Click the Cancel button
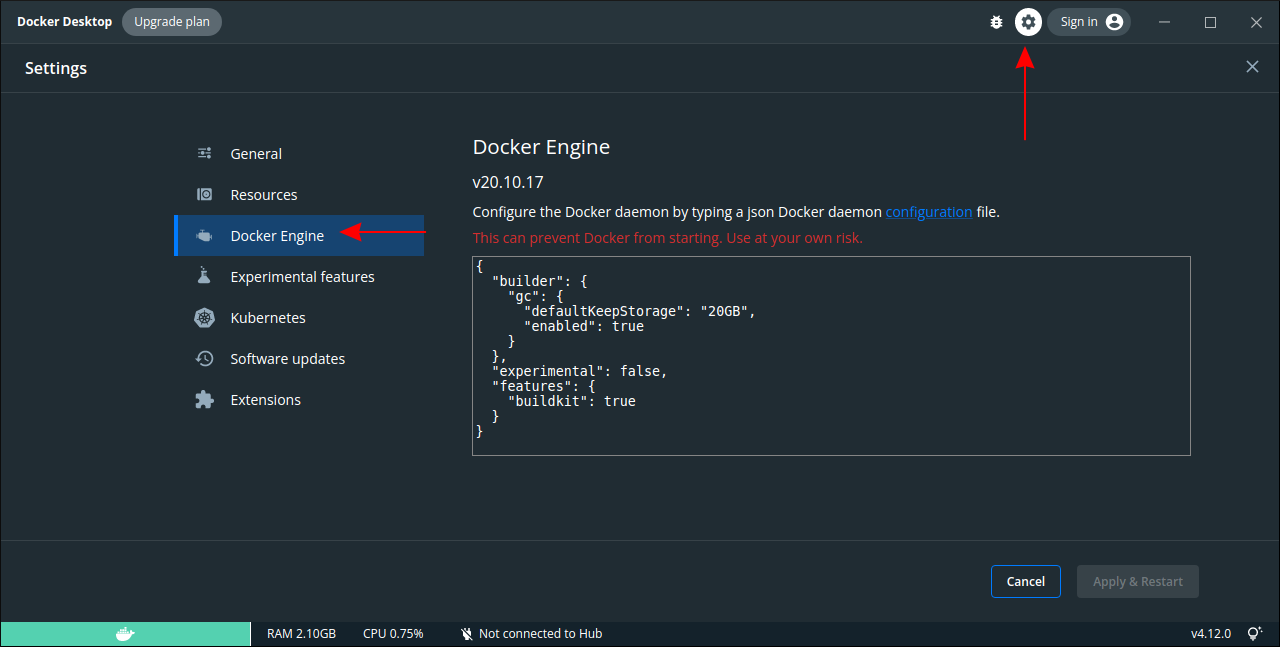This screenshot has height=647, width=1280. point(1025,581)
